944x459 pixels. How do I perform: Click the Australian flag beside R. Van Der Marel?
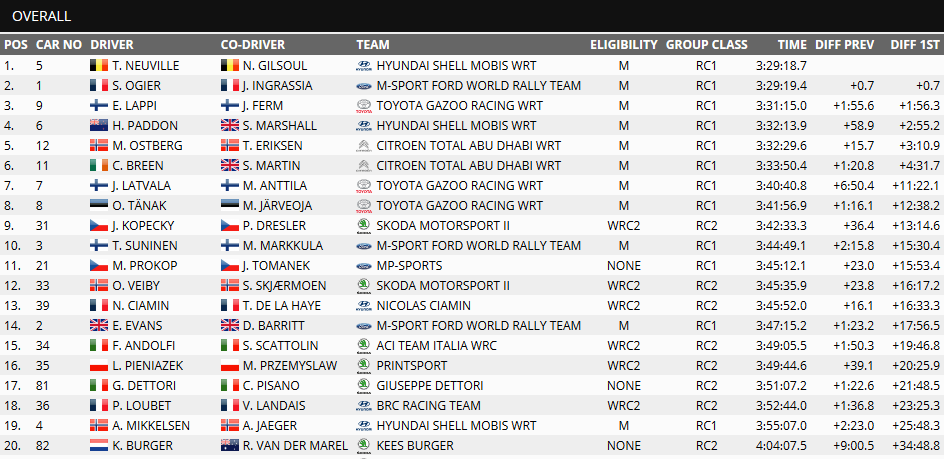pos(230,446)
